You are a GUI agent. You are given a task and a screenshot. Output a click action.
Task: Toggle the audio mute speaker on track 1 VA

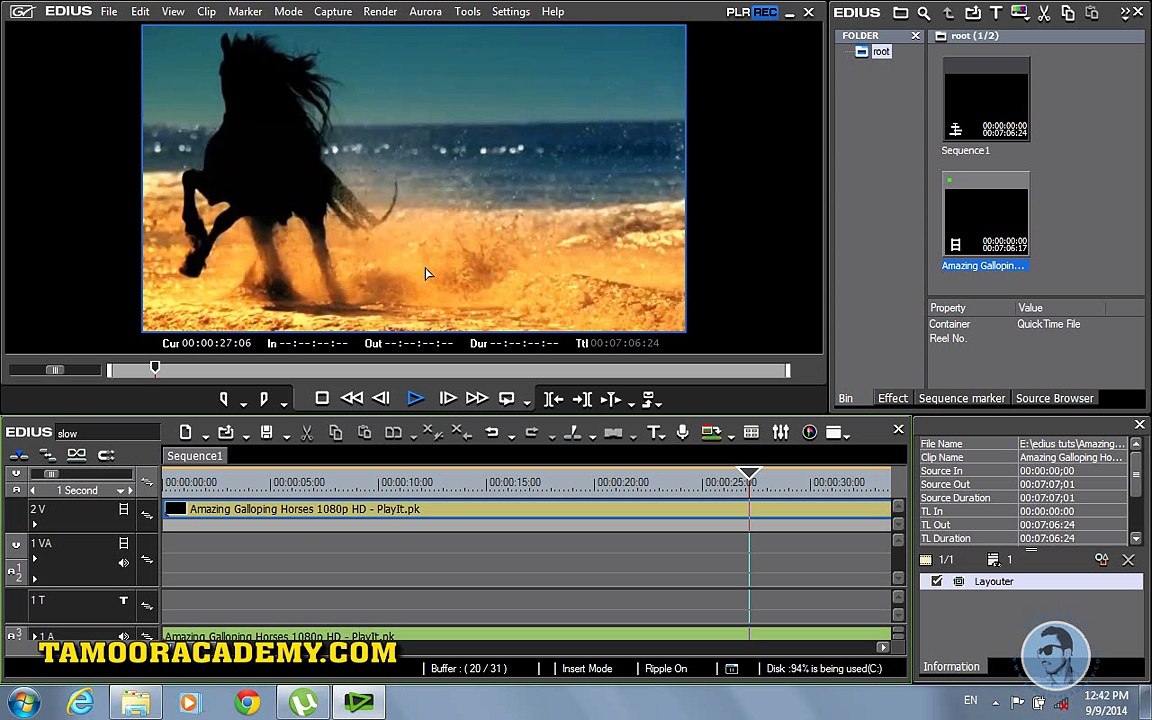[x=123, y=563]
